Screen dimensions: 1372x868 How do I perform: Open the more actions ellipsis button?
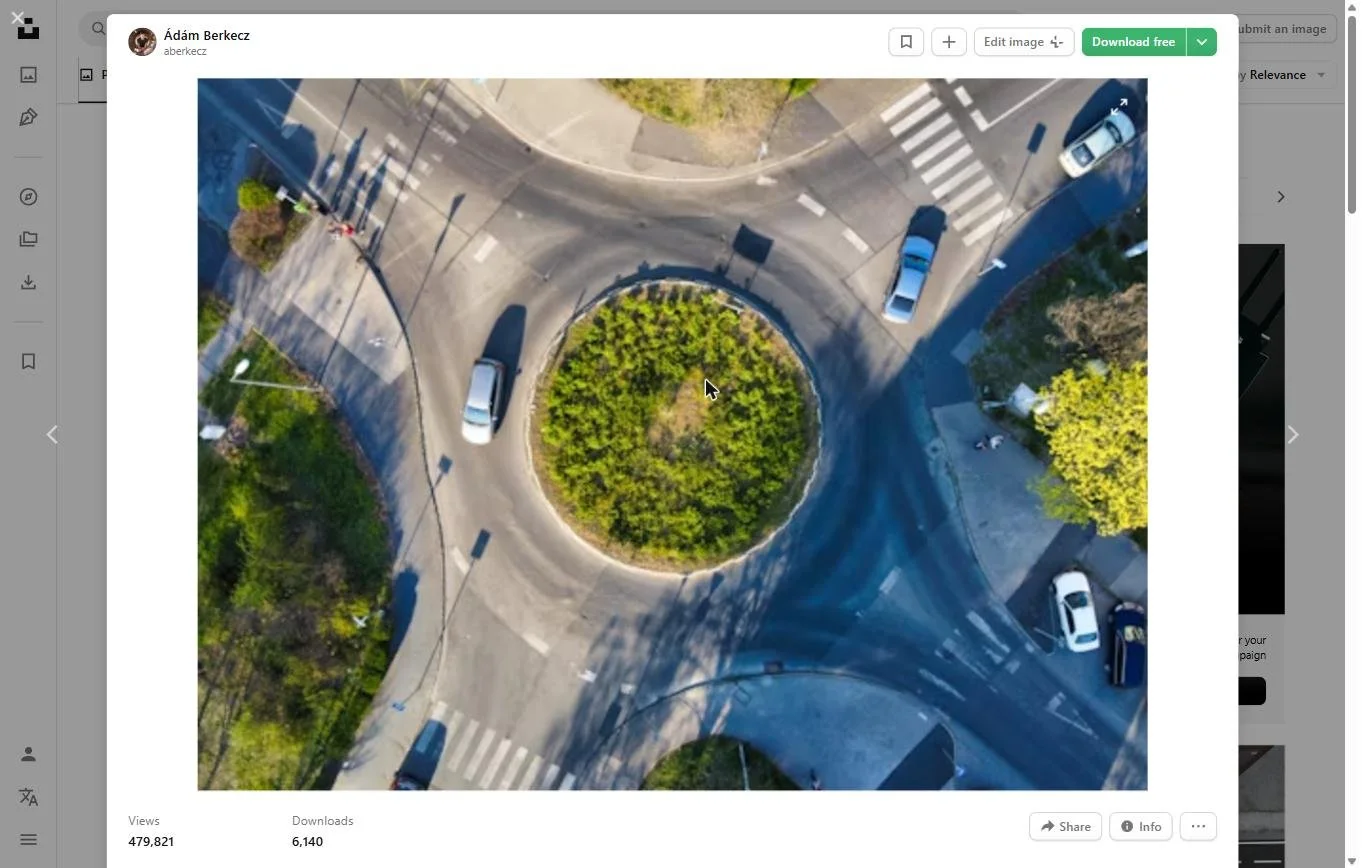tap(1198, 827)
